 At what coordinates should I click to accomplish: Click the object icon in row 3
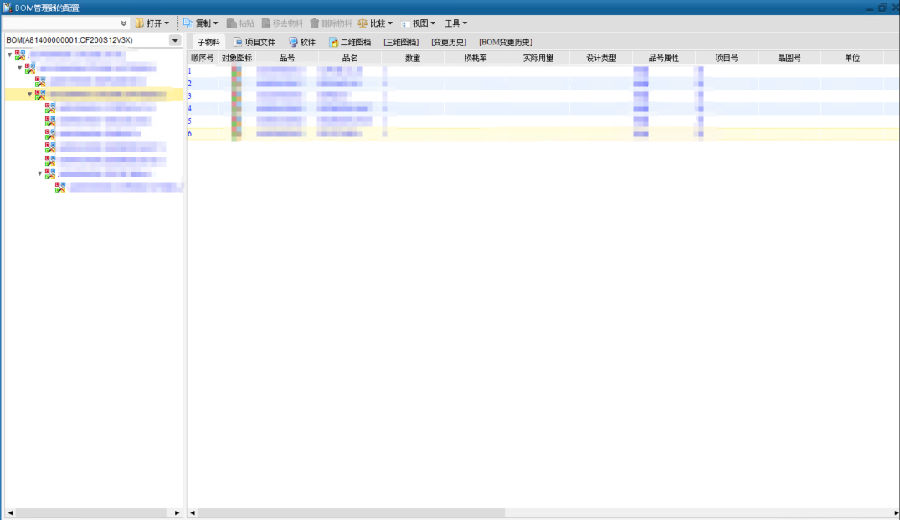tap(236, 96)
